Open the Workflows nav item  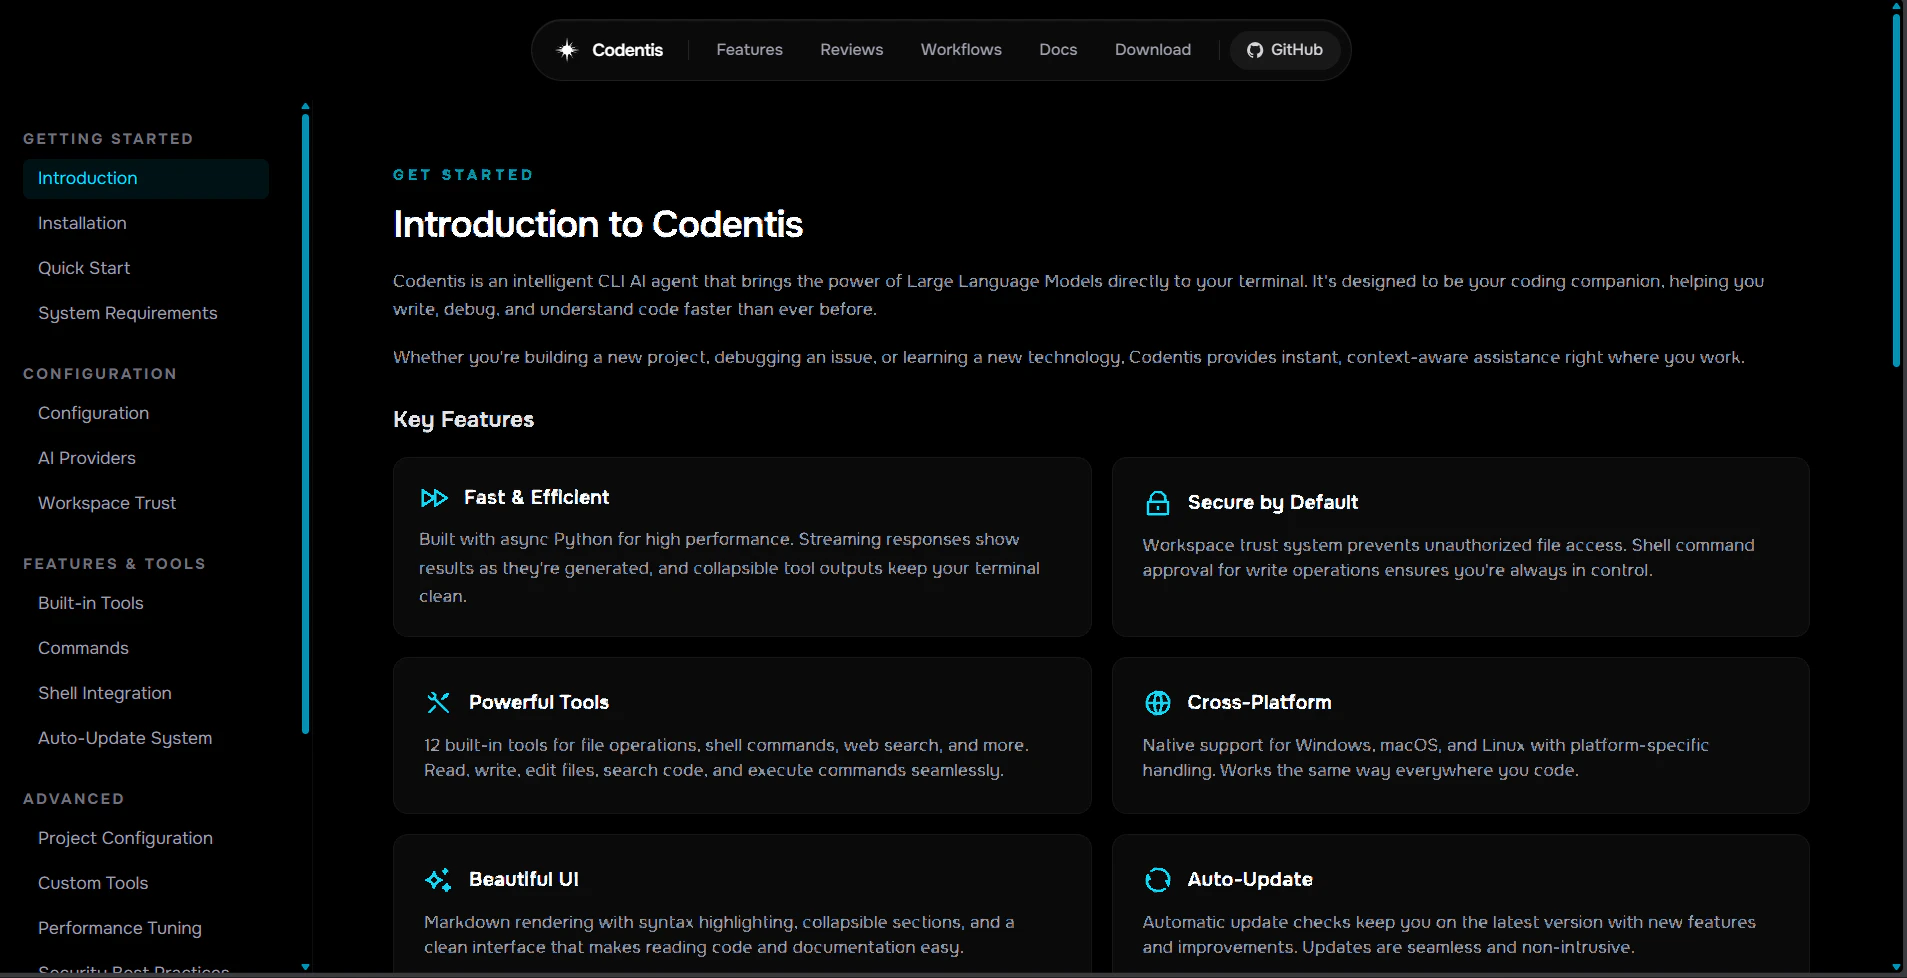tap(961, 50)
